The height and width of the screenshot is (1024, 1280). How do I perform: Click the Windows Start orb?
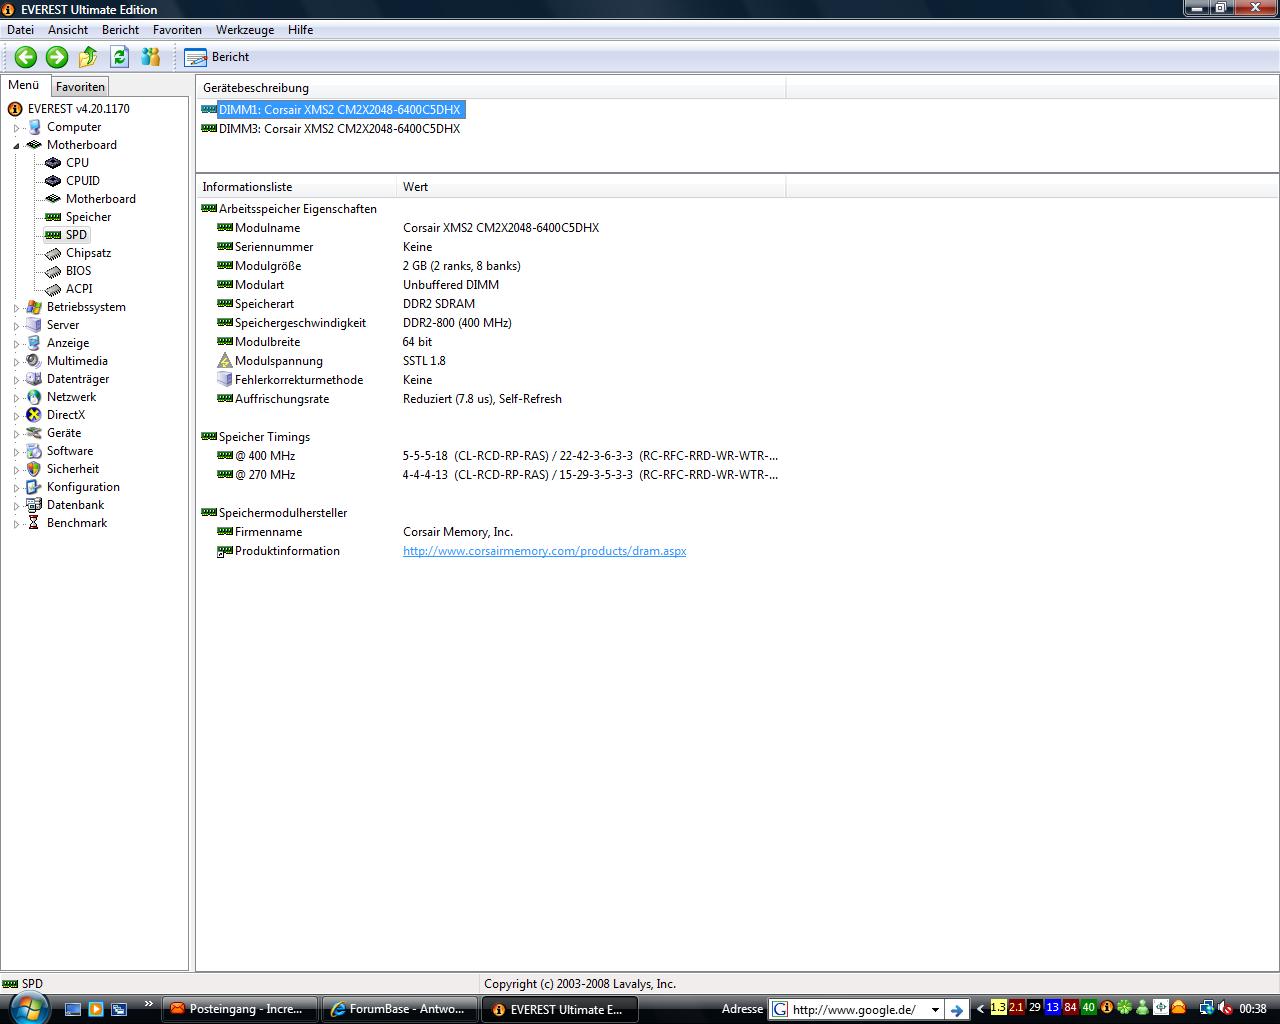click(28, 1008)
